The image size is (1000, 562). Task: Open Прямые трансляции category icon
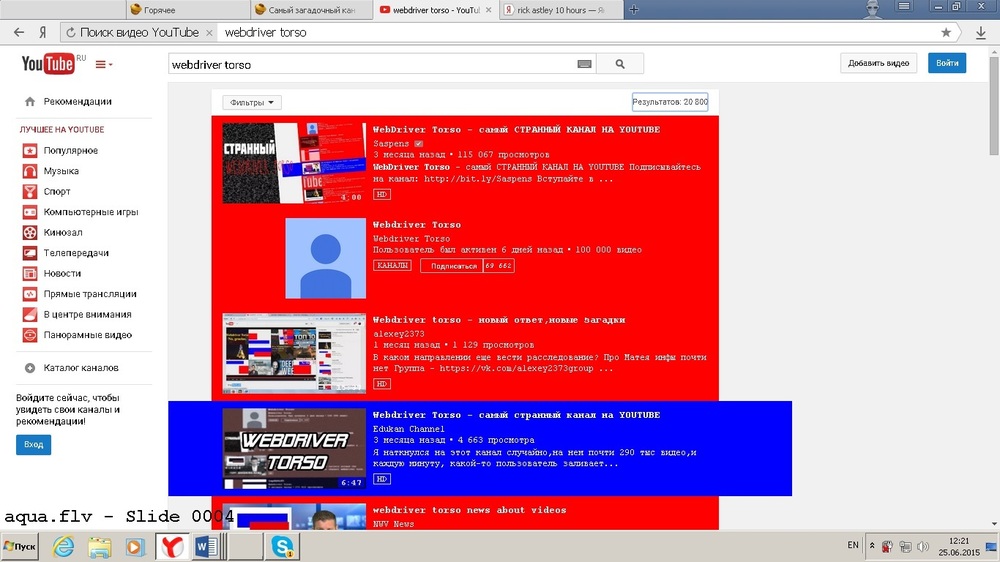click(x=30, y=294)
